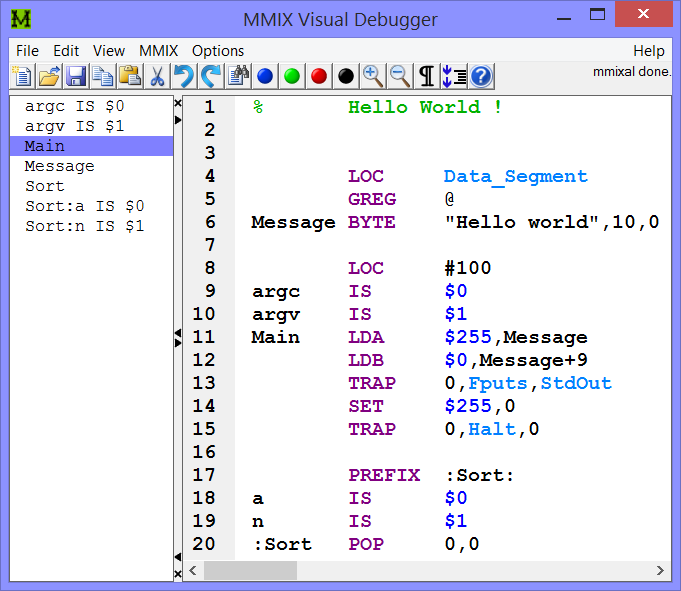Click StdOut on line 13
This screenshot has width=681, height=591.
click(576, 383)
